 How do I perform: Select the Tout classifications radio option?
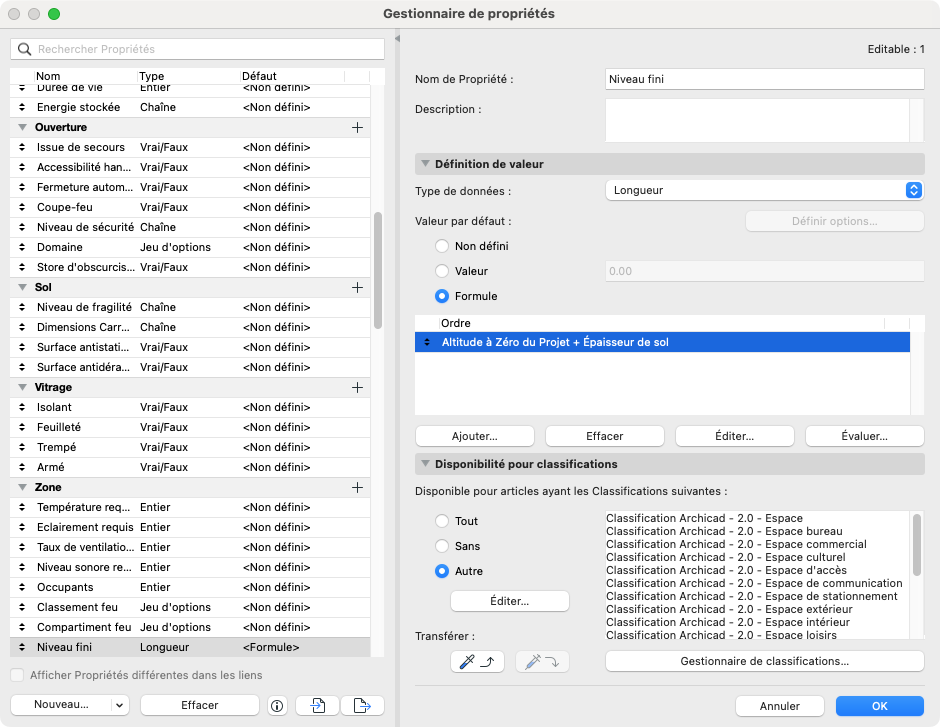pyautogui.click(x=442, y=521)
